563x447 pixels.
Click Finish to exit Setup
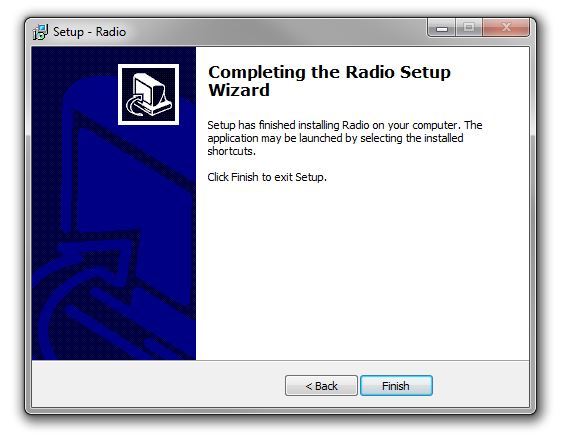(x=396, y=386)
